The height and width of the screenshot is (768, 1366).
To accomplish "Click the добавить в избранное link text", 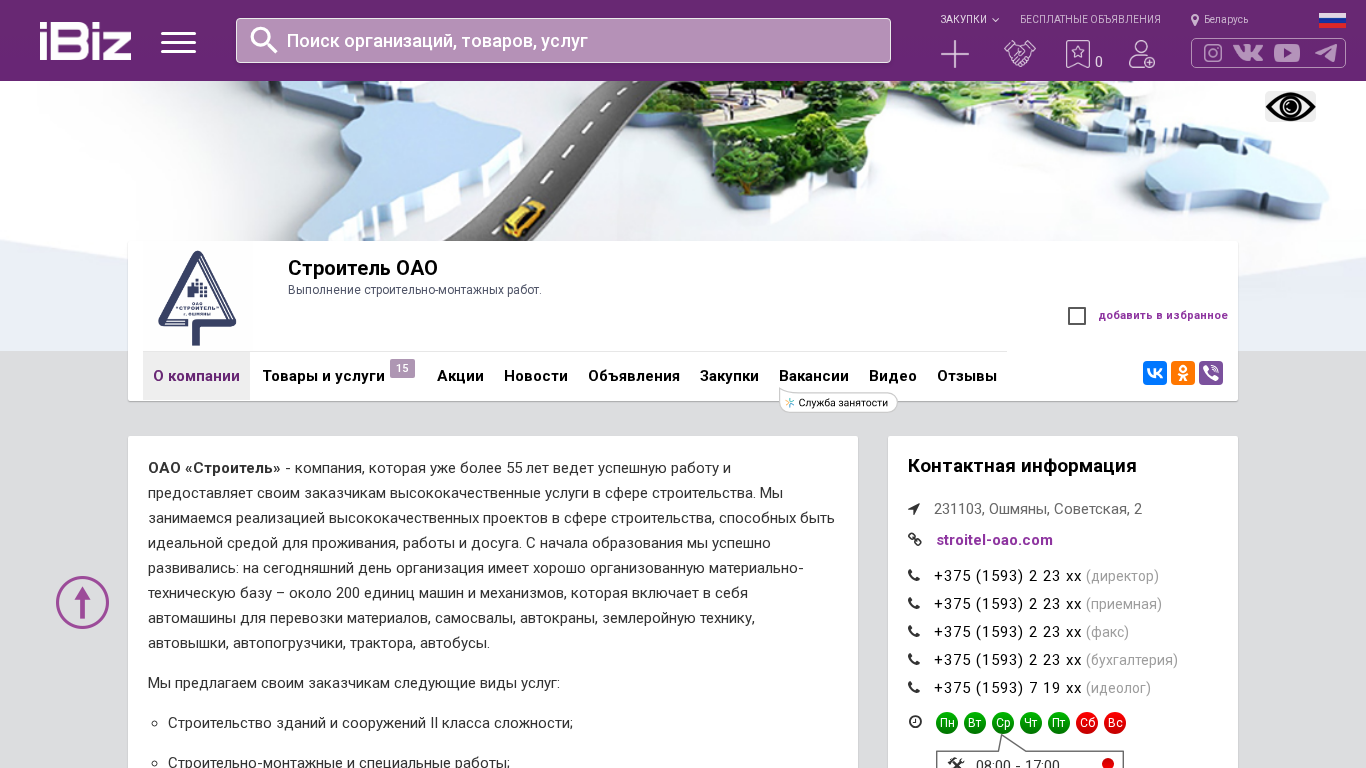I will (1163, 316).
